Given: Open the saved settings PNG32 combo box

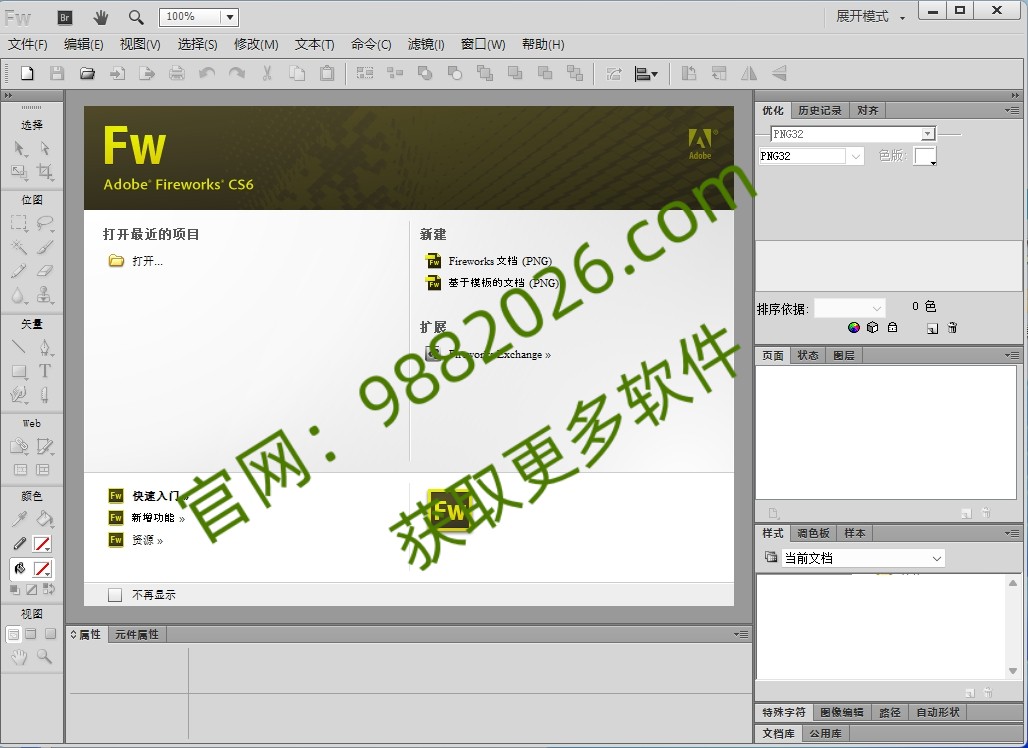Looking at the screenshot, I should (x=853, y=134).
